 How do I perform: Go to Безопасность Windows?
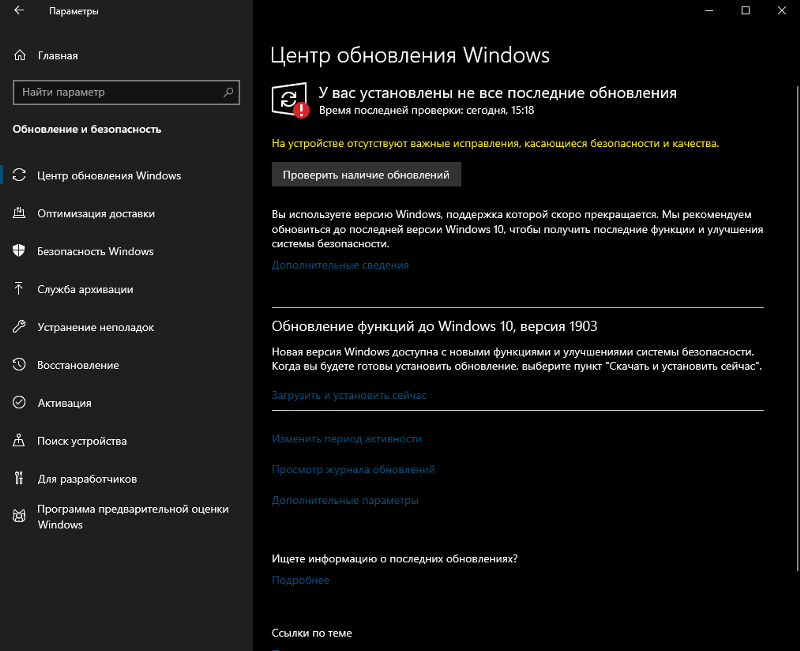pyautogui.click(x=95, y=251)
